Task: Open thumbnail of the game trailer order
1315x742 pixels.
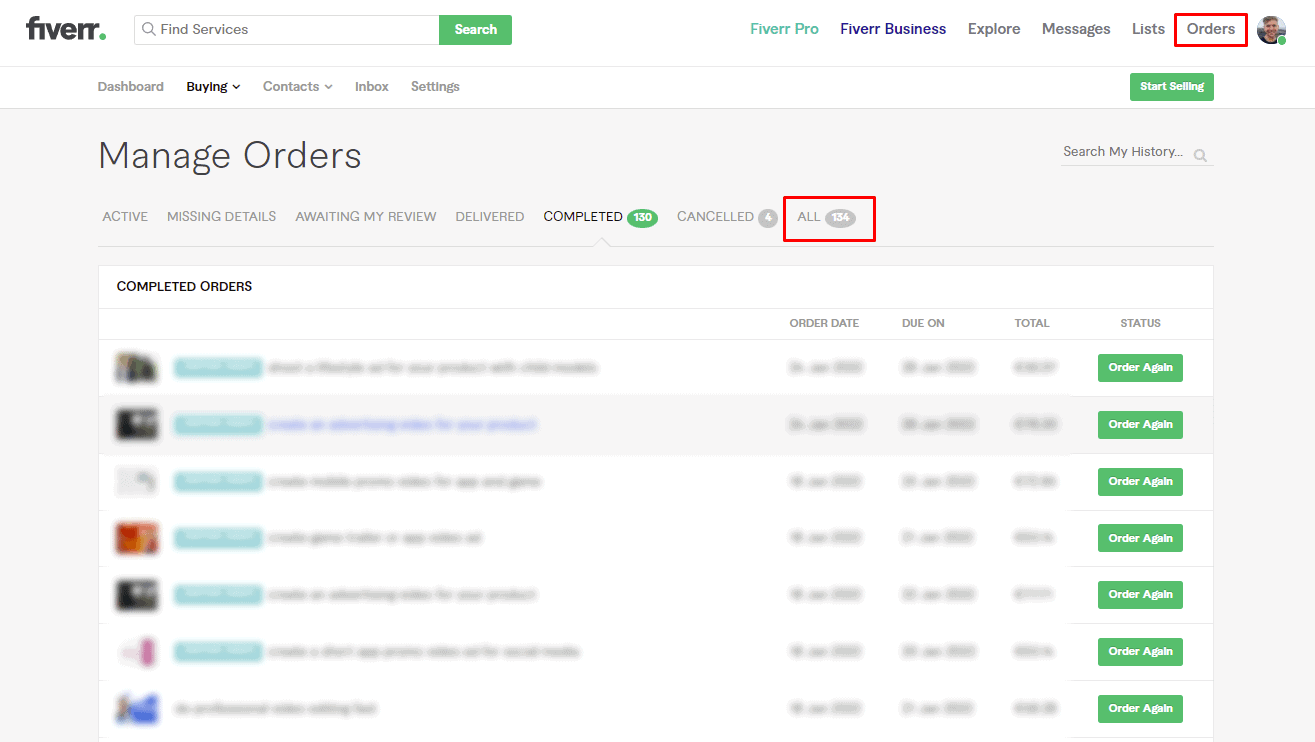Action: (136, 538)
